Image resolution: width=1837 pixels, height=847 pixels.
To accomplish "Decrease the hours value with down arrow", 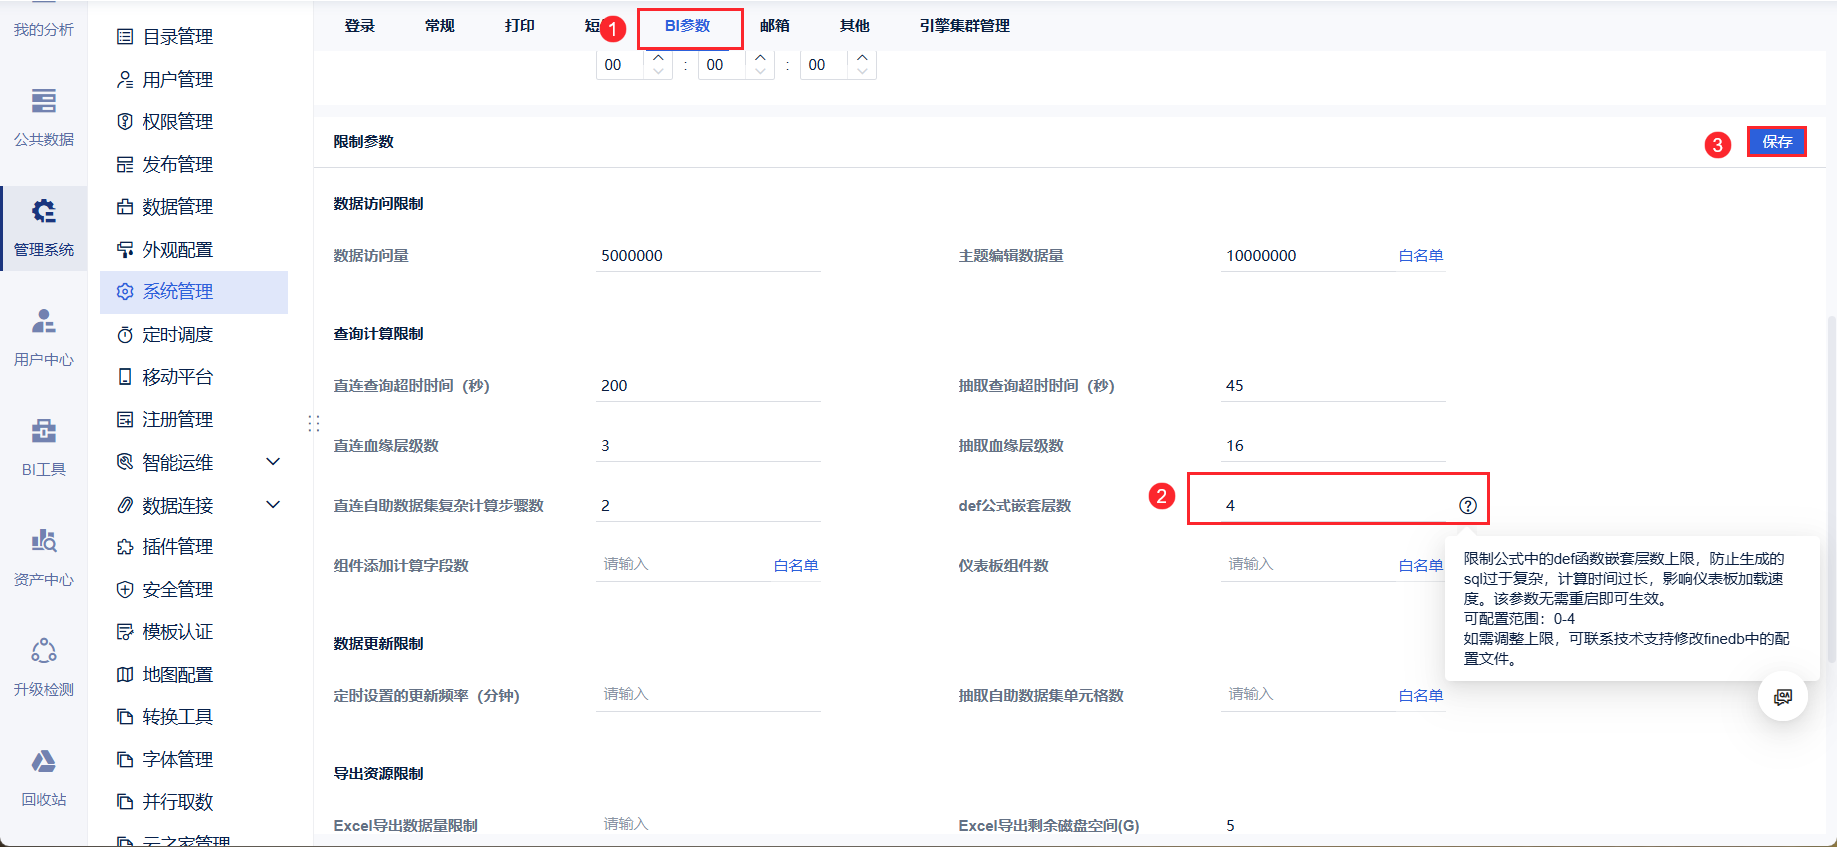I will pos(658,71).
